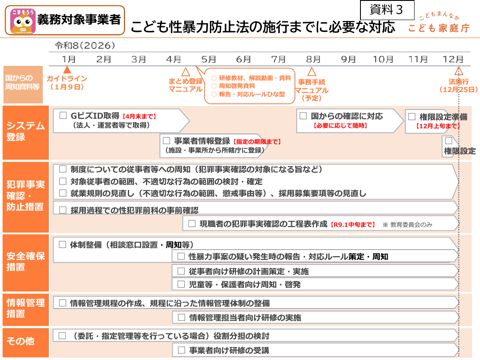Check the small 権限設定 box near 12月

pyautogui.click(x=449, y=140)
